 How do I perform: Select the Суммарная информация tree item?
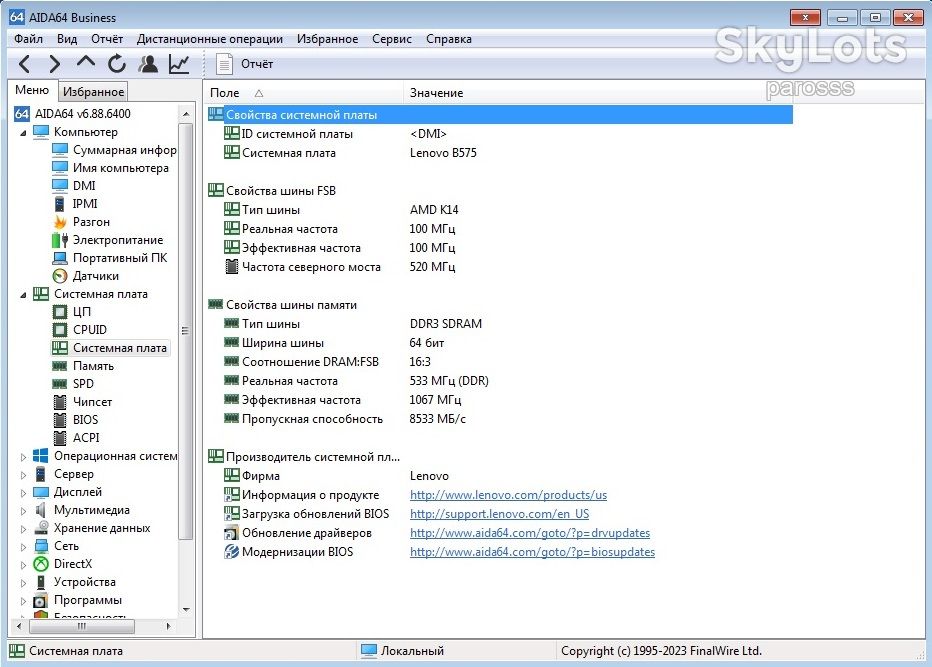pyautogui.click(x=124, y=150)
